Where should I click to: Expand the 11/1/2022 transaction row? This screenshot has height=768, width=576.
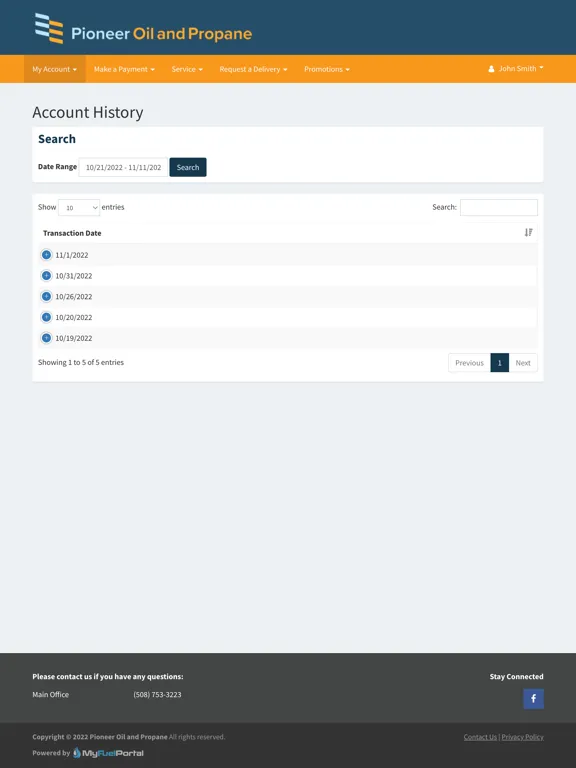click(47, 255)
